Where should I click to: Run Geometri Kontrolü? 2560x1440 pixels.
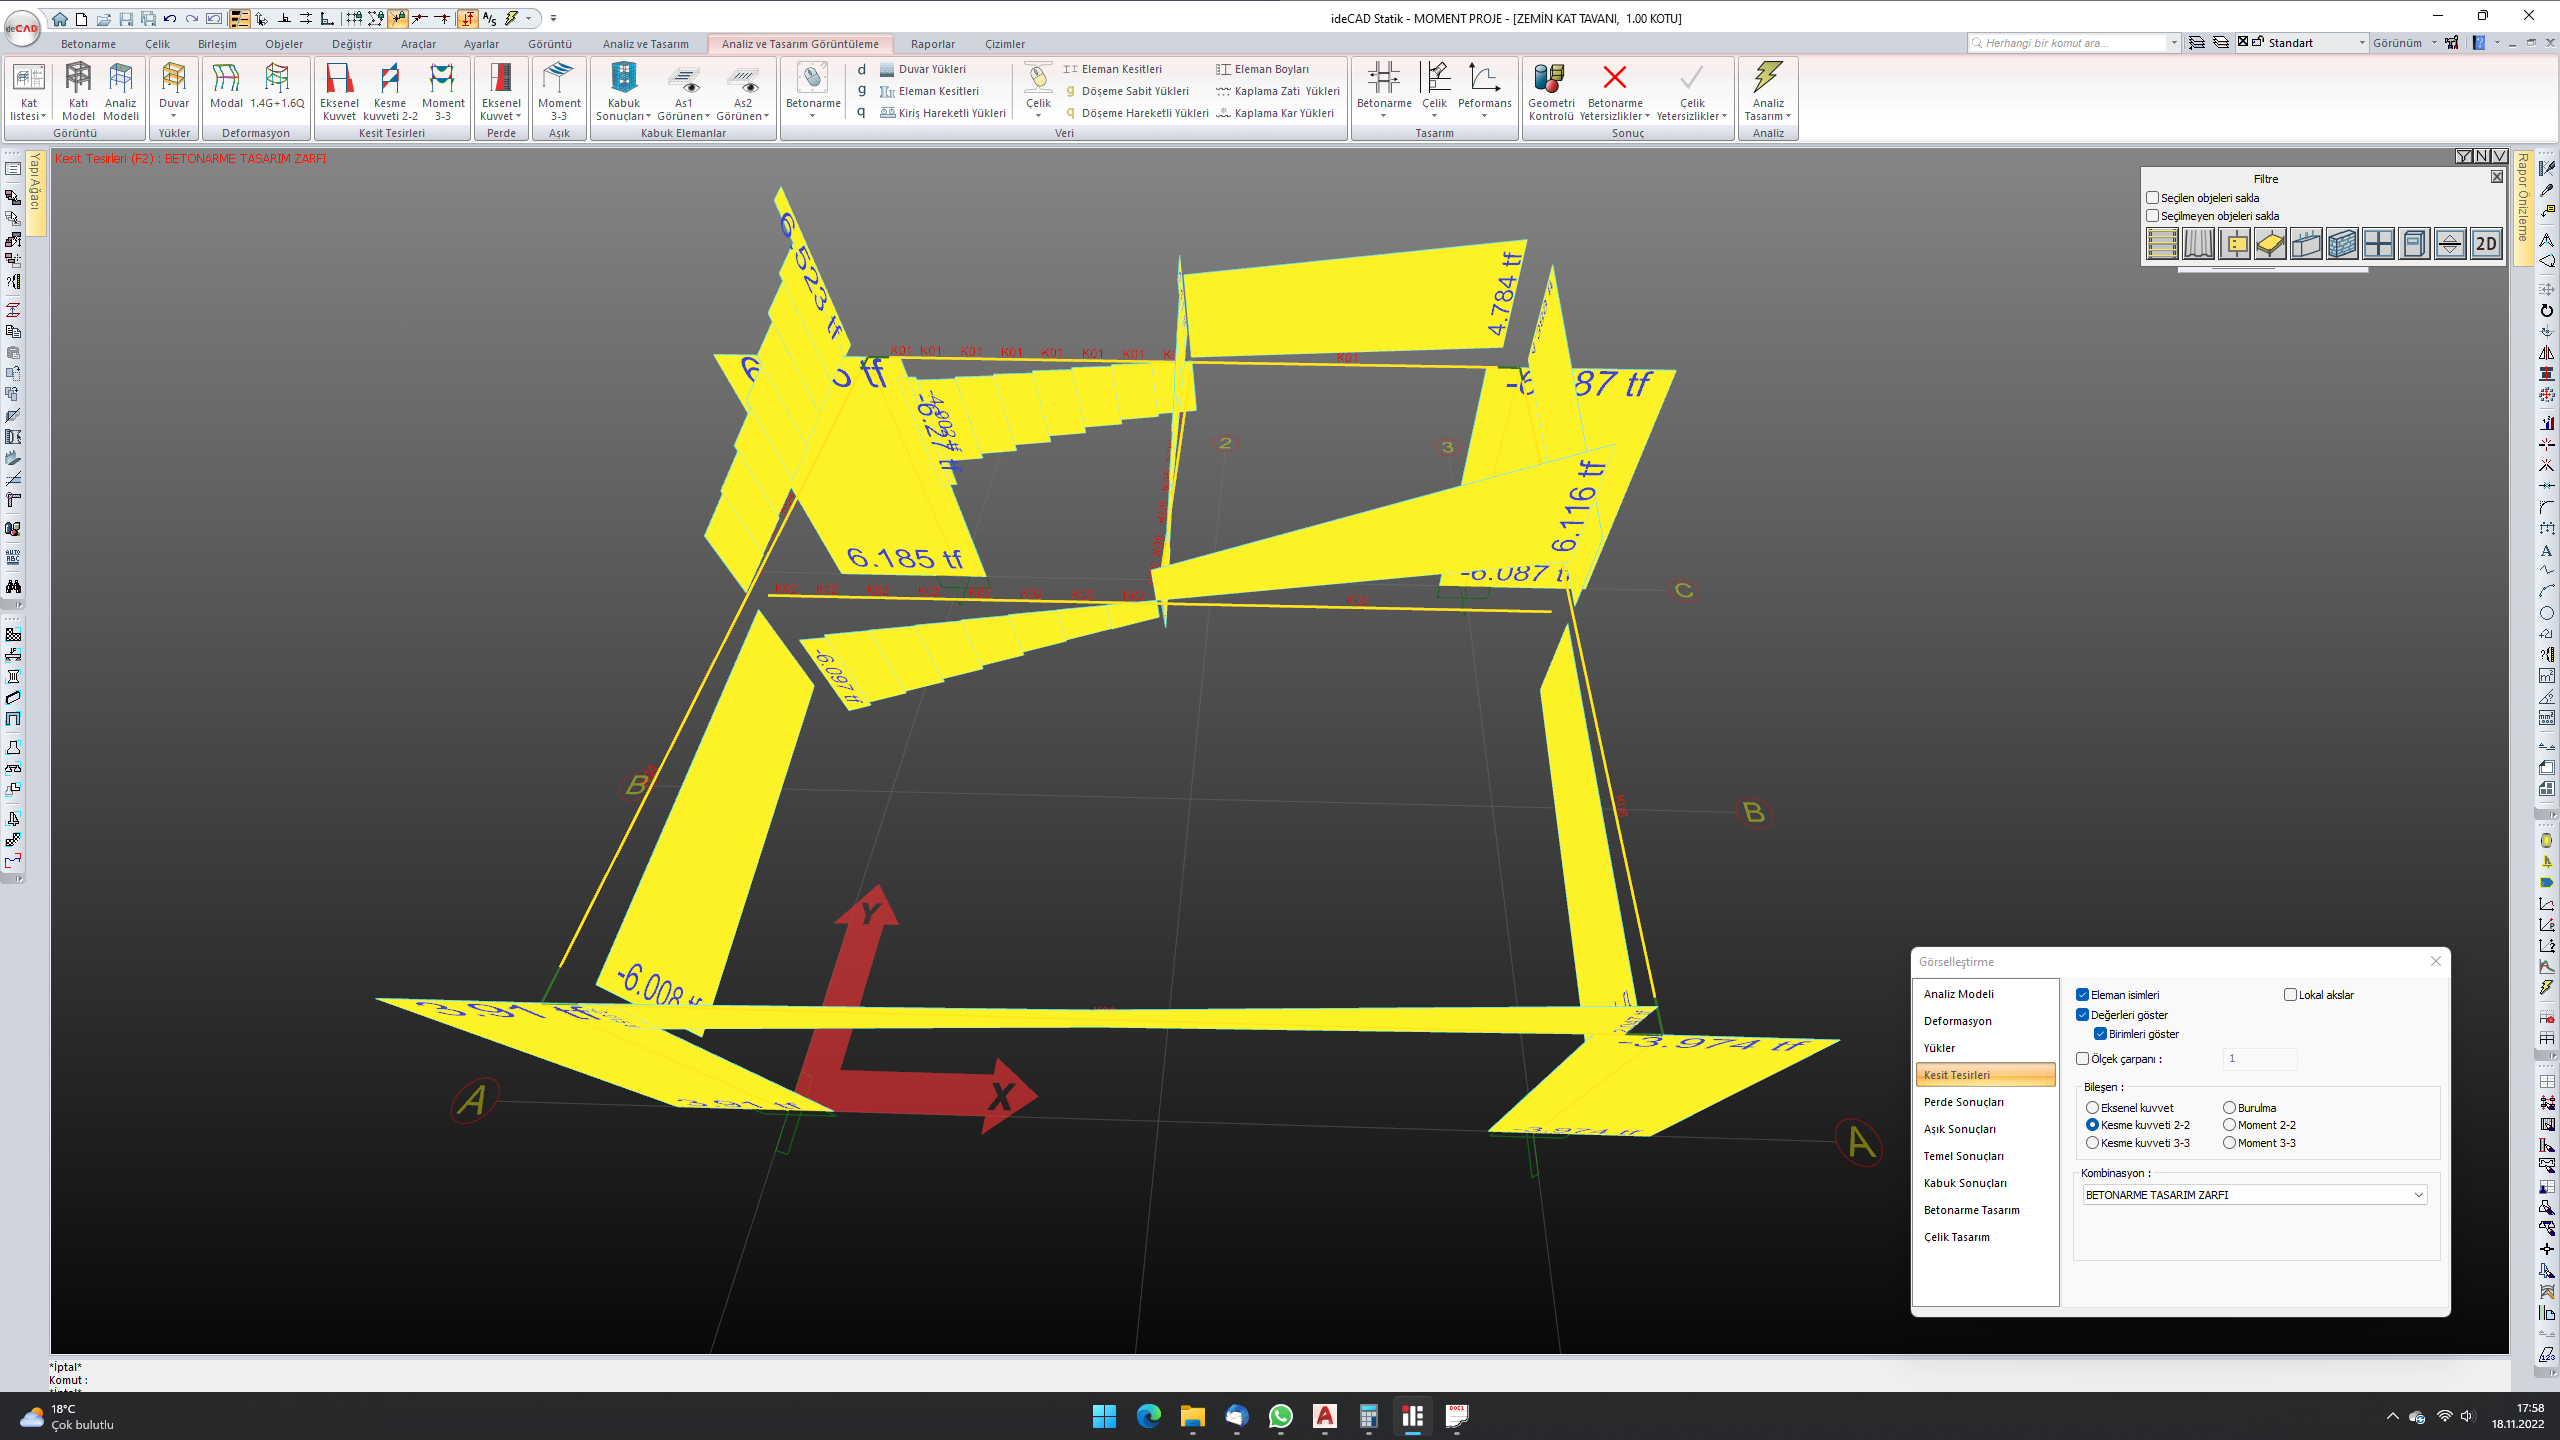(1551, 91)
